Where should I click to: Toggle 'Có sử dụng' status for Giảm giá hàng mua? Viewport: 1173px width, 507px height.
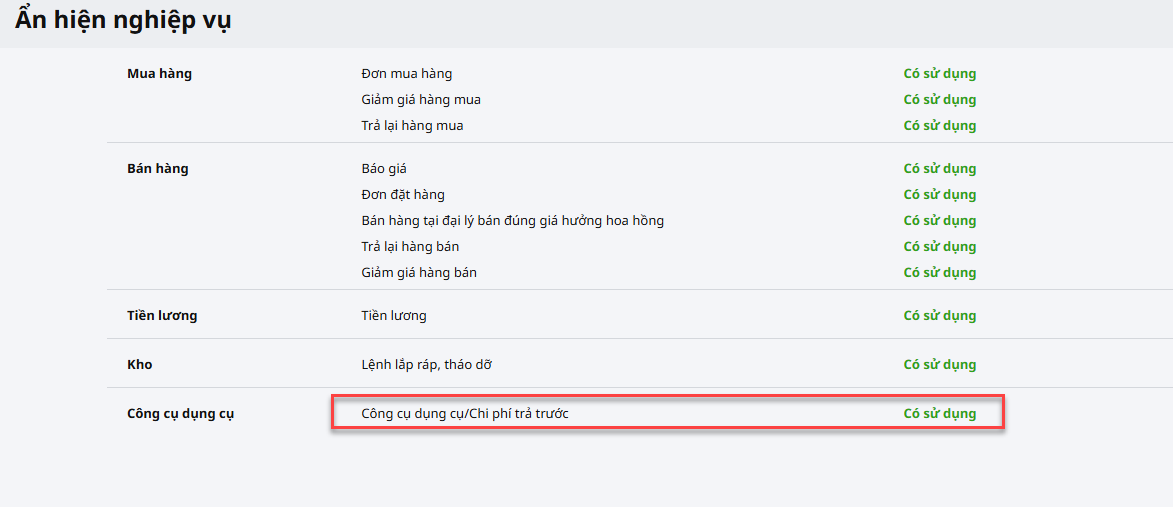[939, 100]
